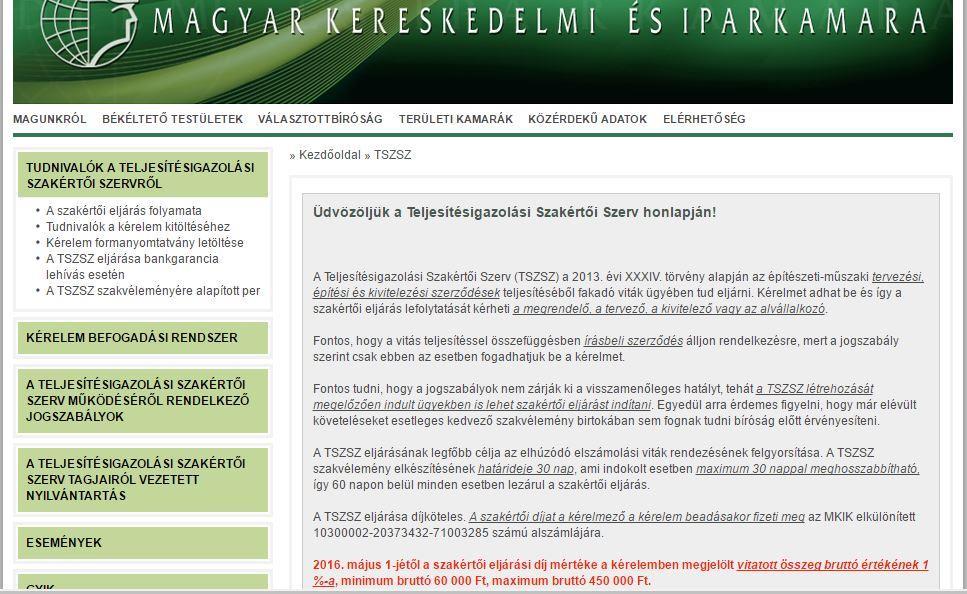
Task: Click underlined 'határideje 30 nap' text
Action: 526,469
